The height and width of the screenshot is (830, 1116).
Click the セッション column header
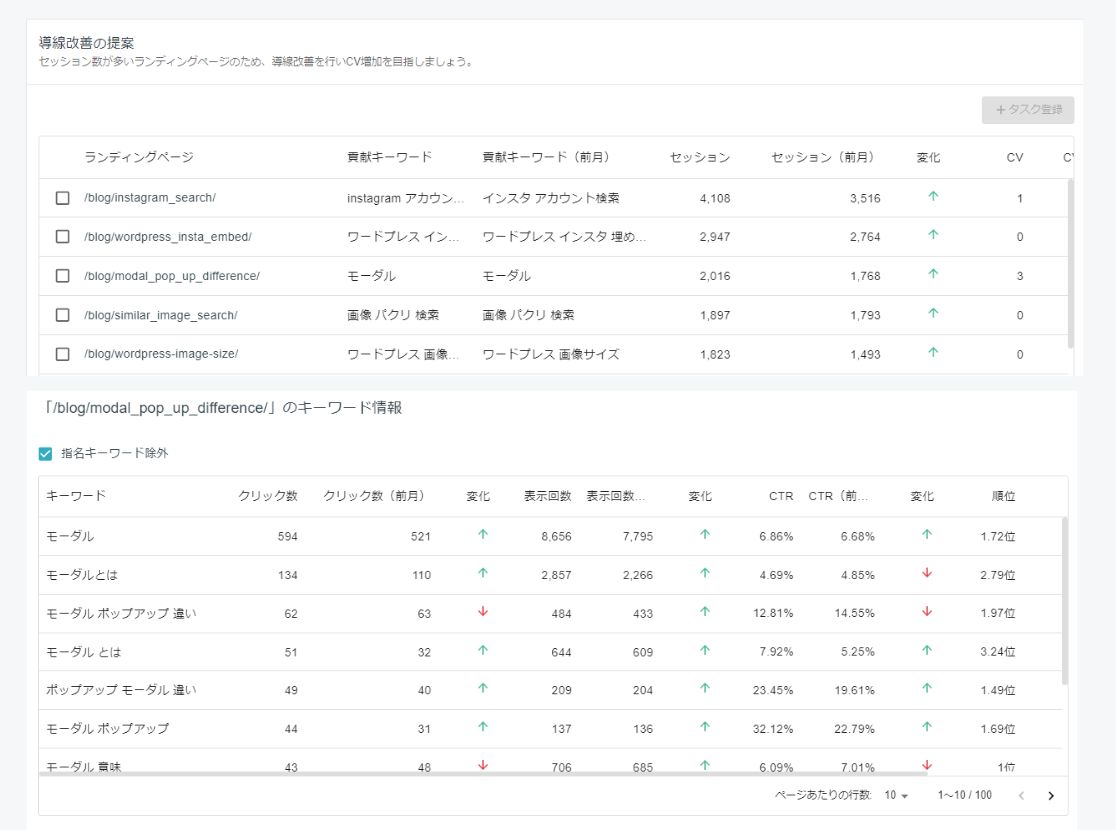coord(700,157)
